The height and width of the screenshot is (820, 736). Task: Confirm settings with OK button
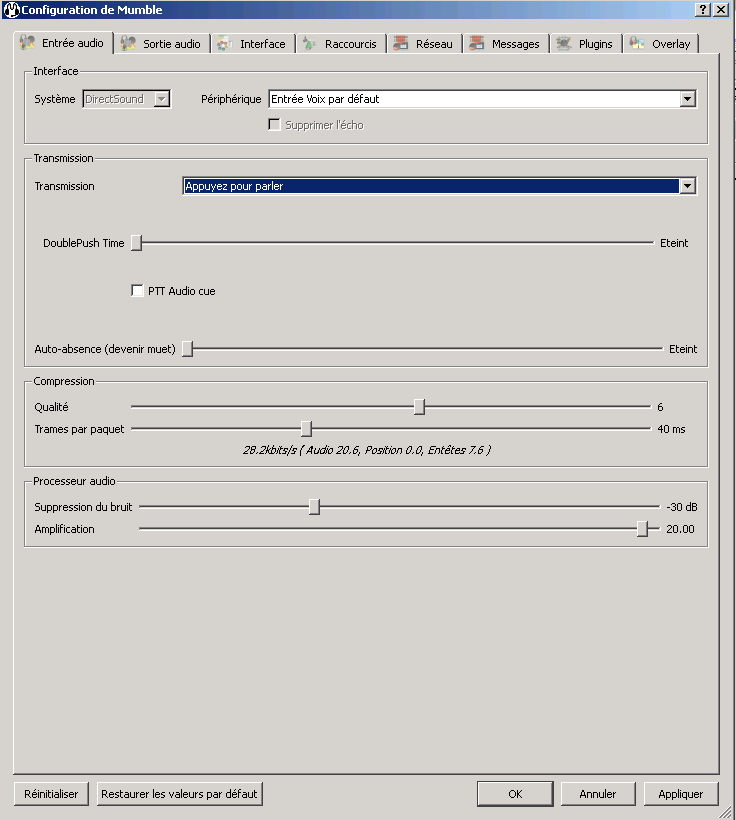coord(515,794)
